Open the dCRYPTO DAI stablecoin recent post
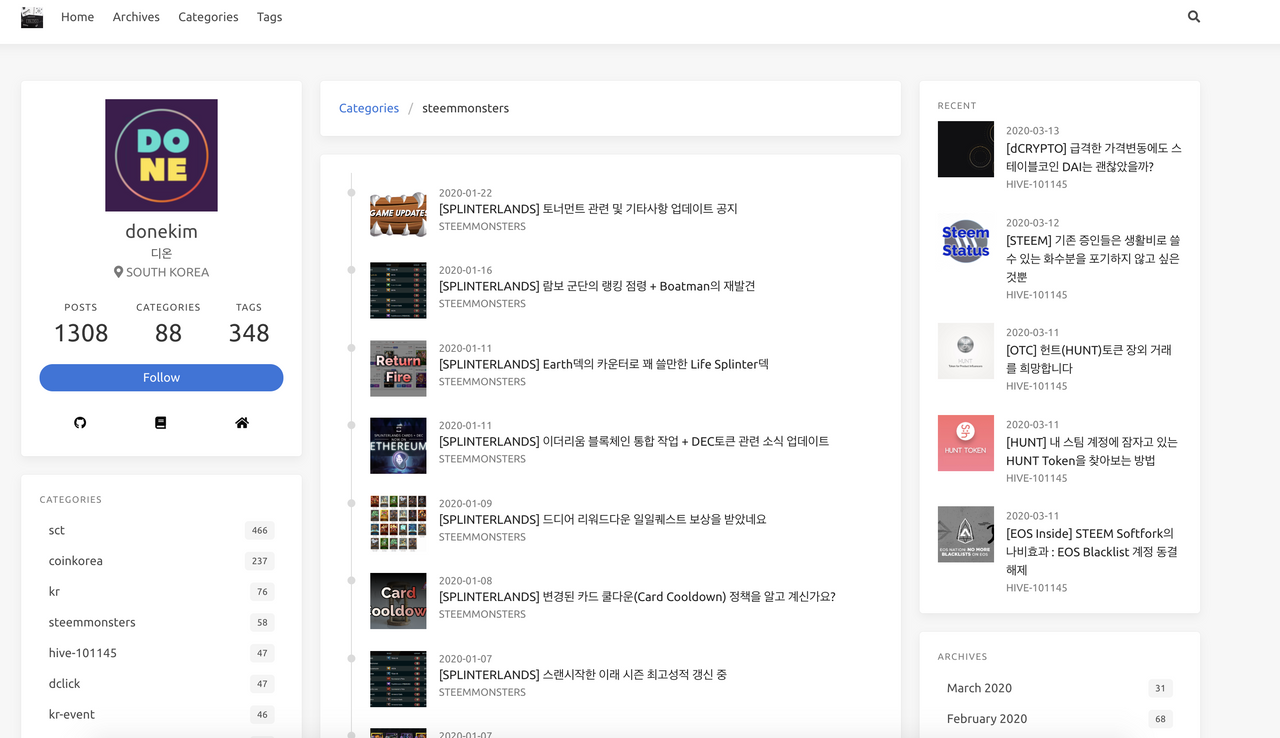Image resolution: width=1280 pixels, height=738 pixels. [1094, 157]
